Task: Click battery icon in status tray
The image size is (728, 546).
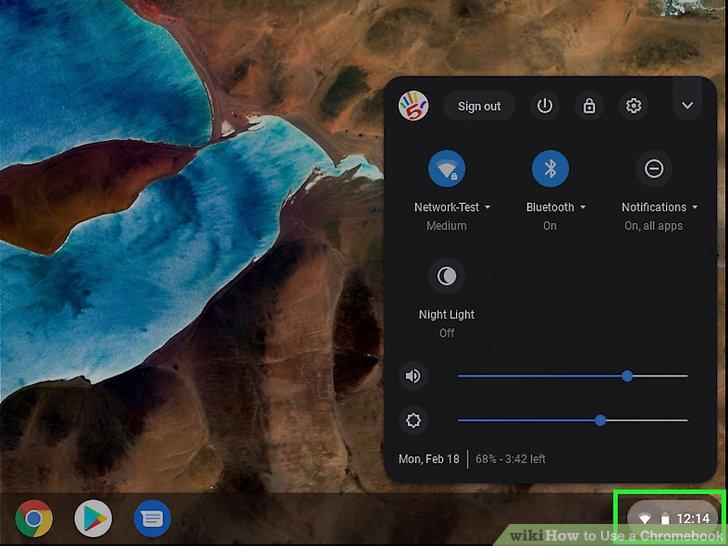Action: [665, 519]
